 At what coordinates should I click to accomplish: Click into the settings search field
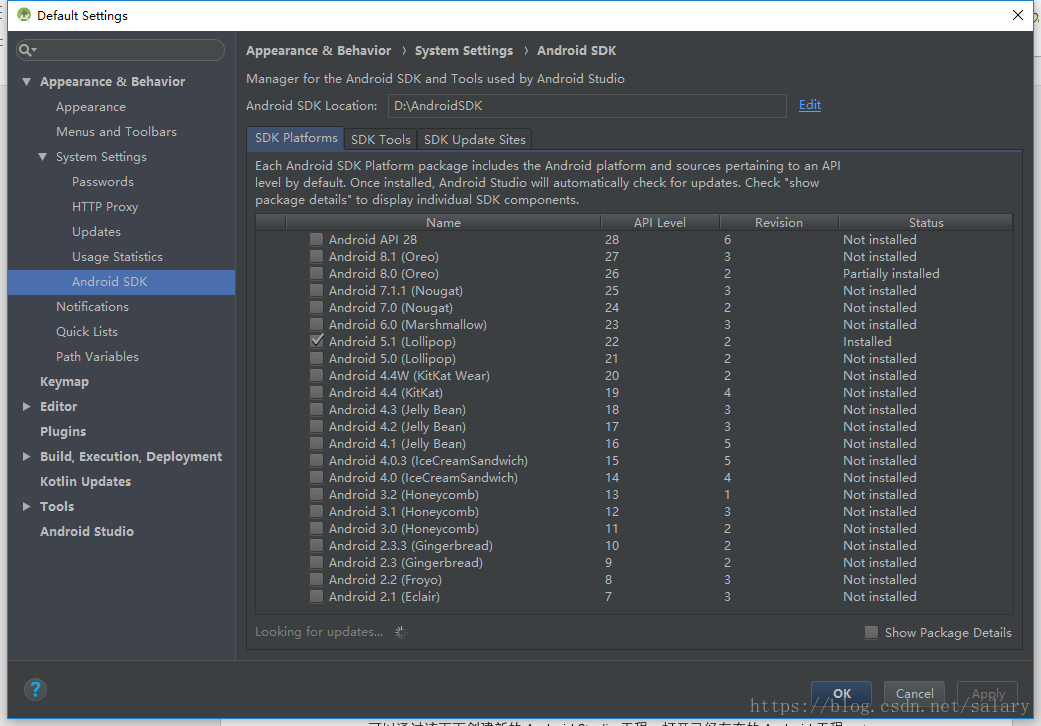[x=120, y=50]
